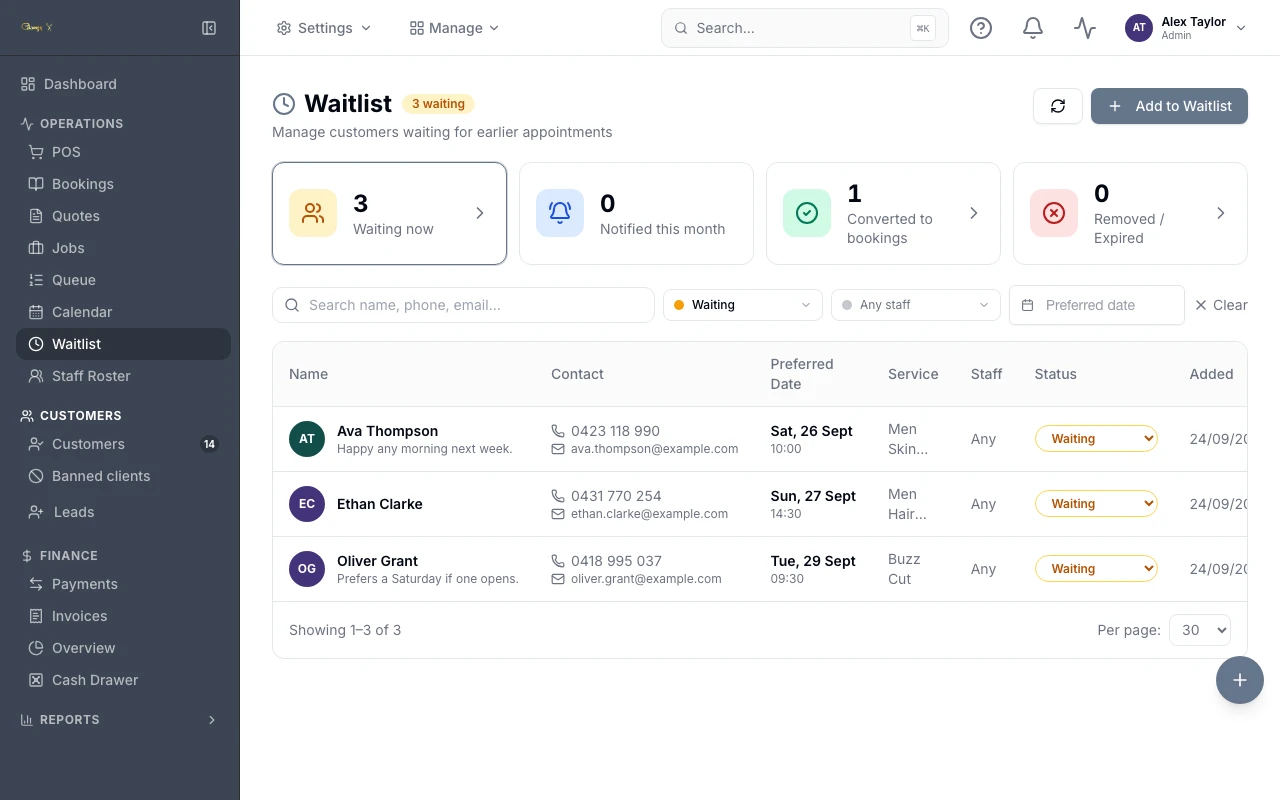Expand the Reports sidebar section
Viewport: 1280px width, 800px height.
click(x=120, y=720)
